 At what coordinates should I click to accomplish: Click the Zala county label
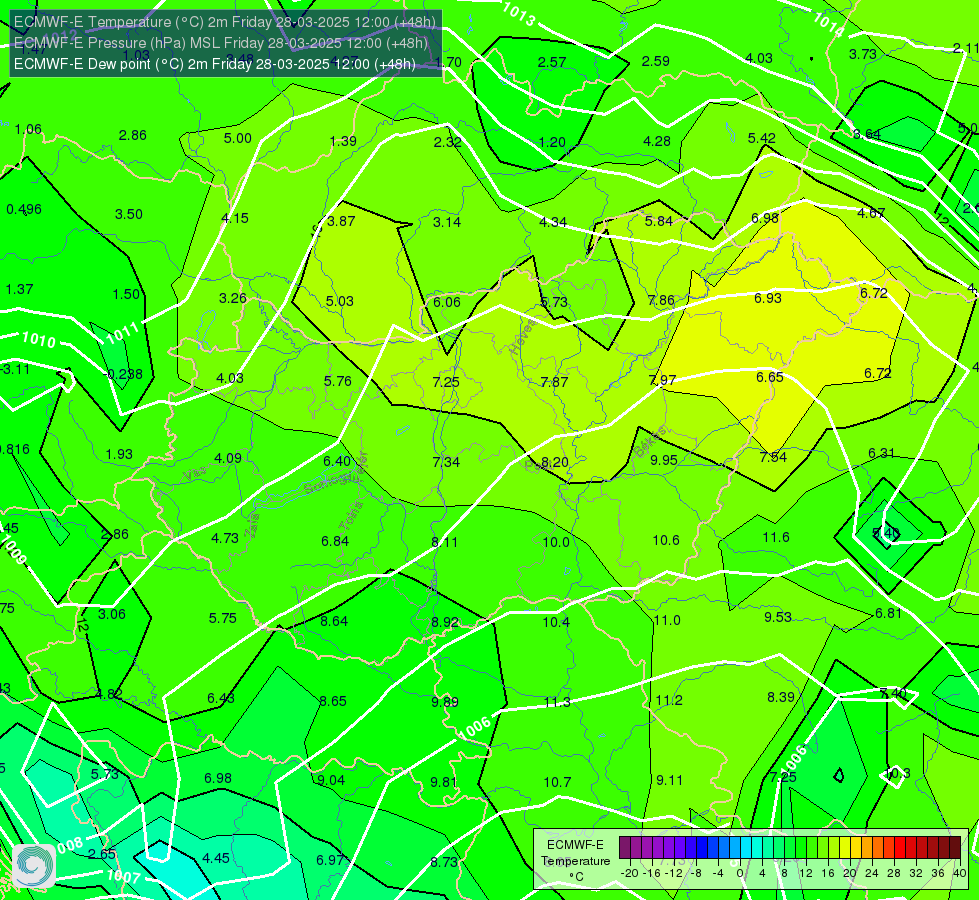click(252, 526)
